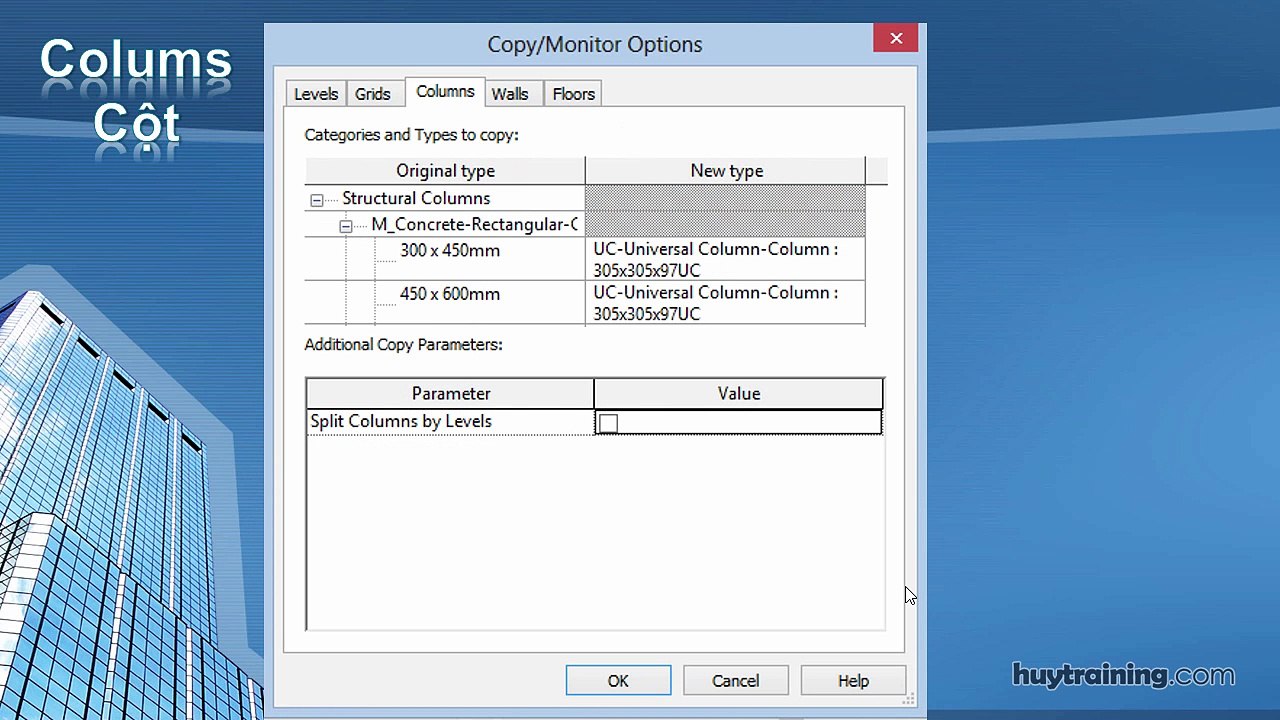Collapse the M_Concrete-Rectangular node
Screen dimensions: 1280x720
coord(346,226)
